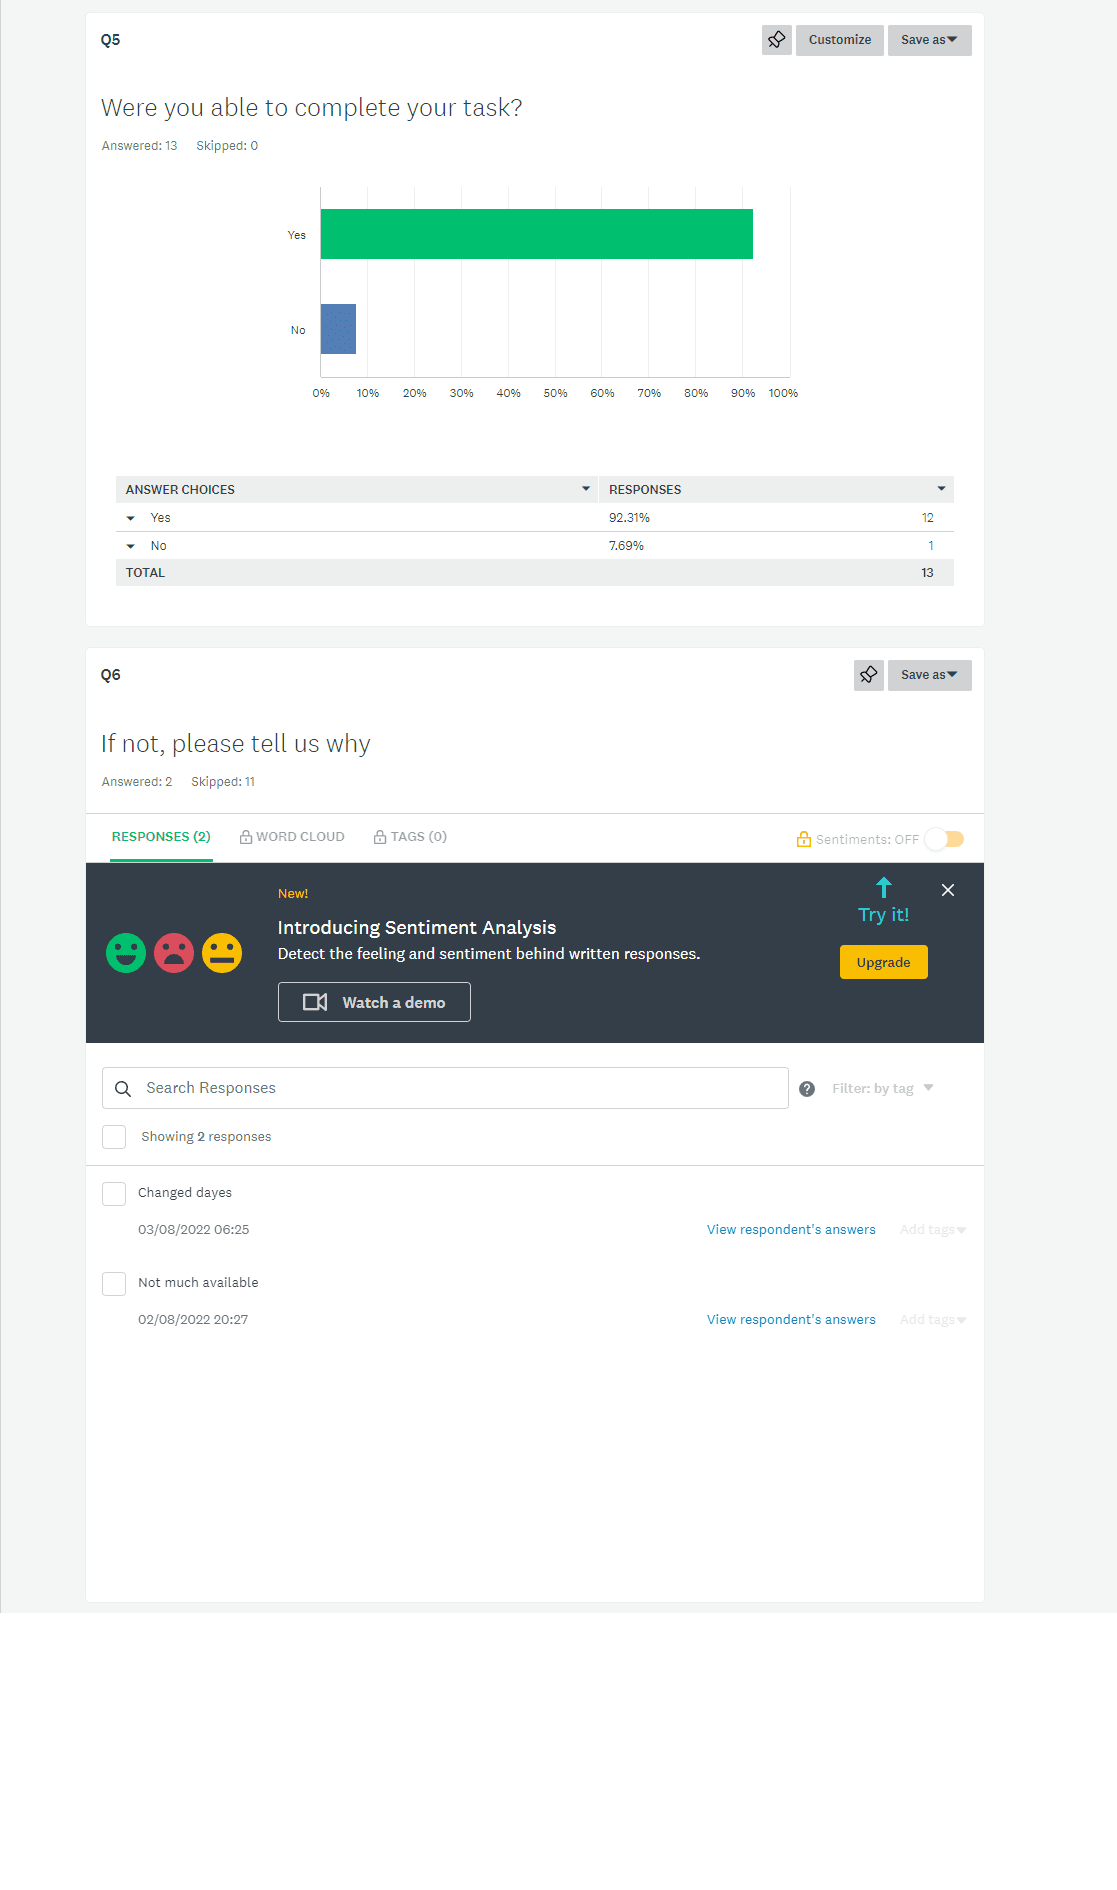Viewport: 1117px width, 1890px height.
Task: Close the Sentiment Analysis banner
Action: [948, 890]
